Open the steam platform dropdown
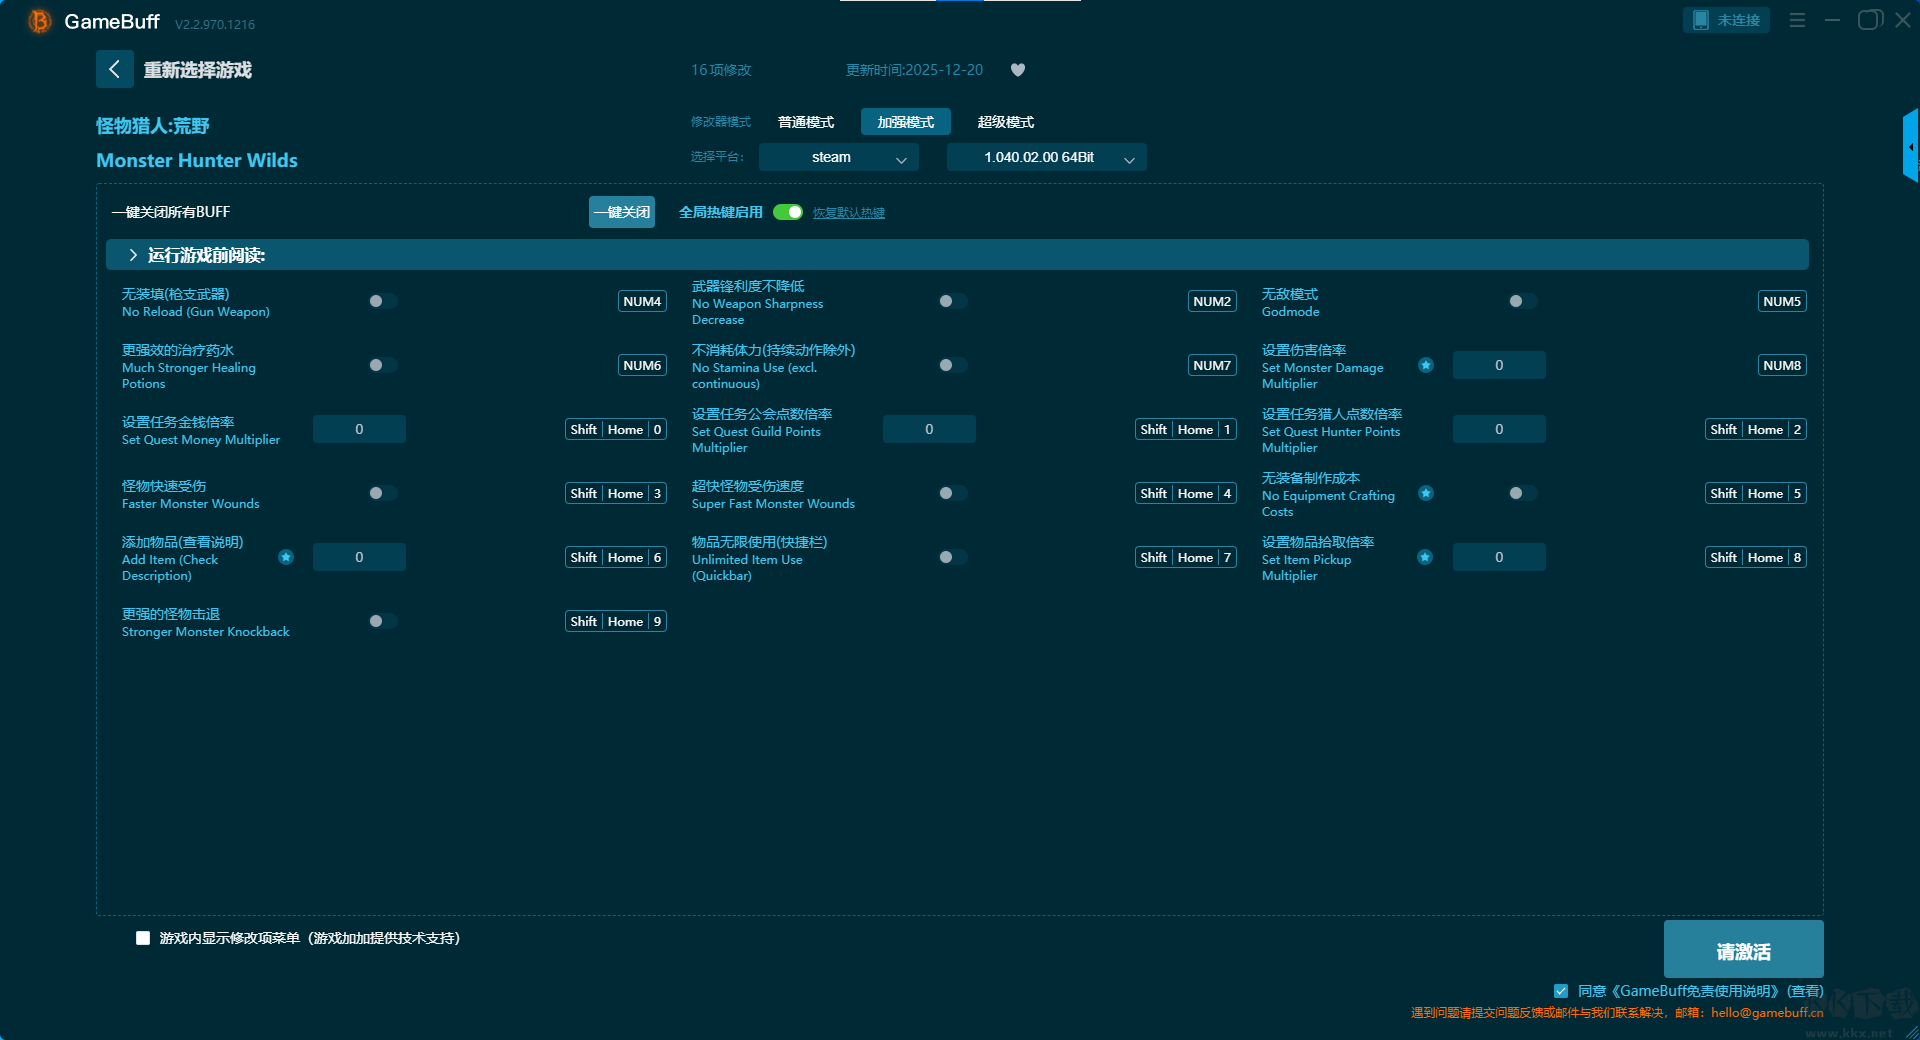The image size is (1920, 1040). coord(838,158)
